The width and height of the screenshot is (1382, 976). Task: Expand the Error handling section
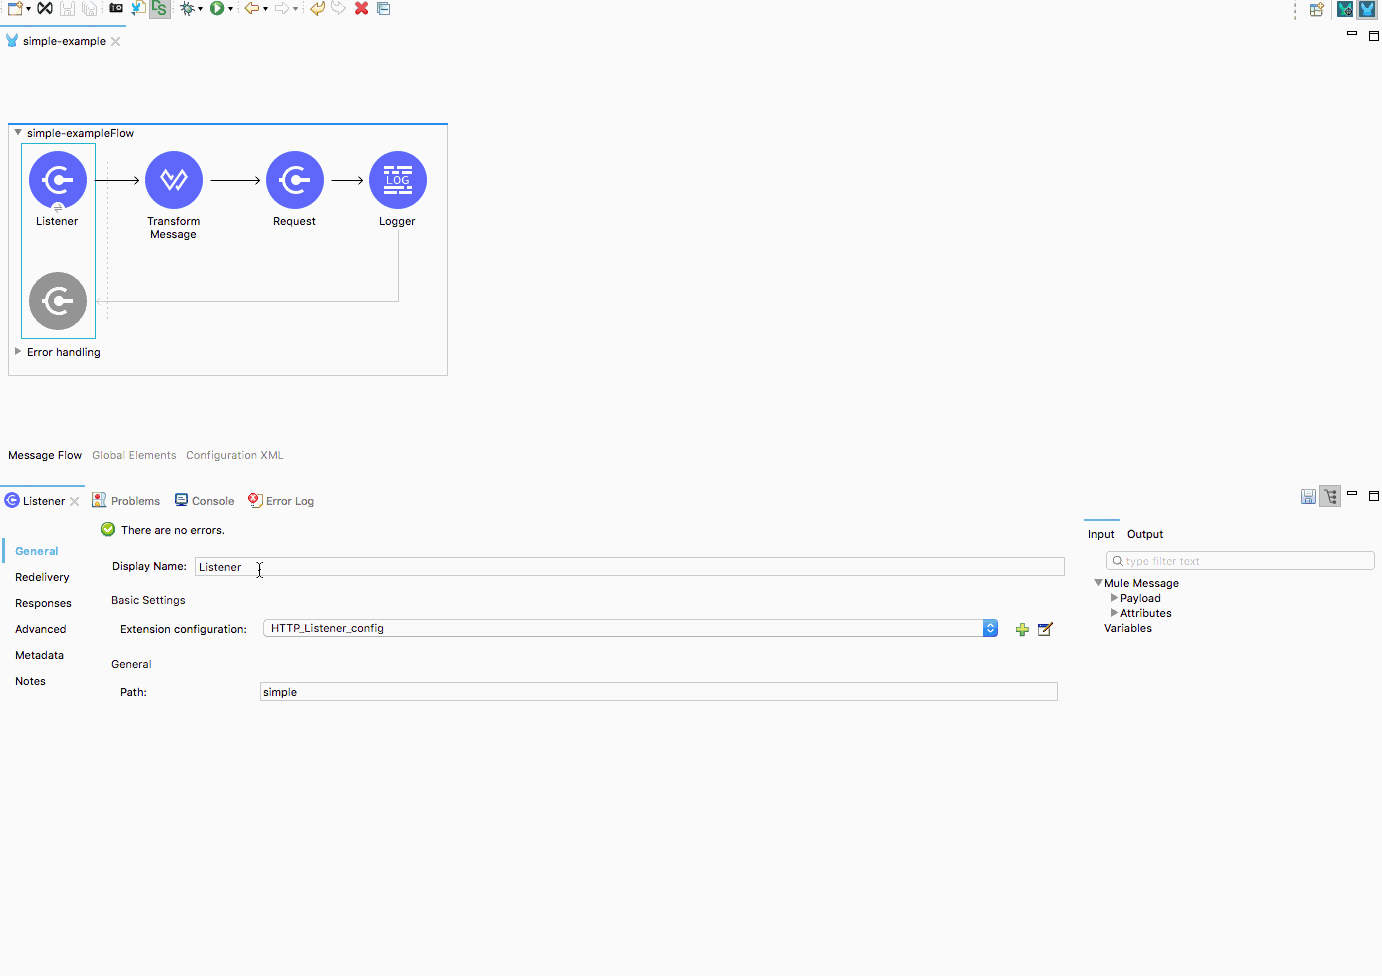(x=18, y=352)
